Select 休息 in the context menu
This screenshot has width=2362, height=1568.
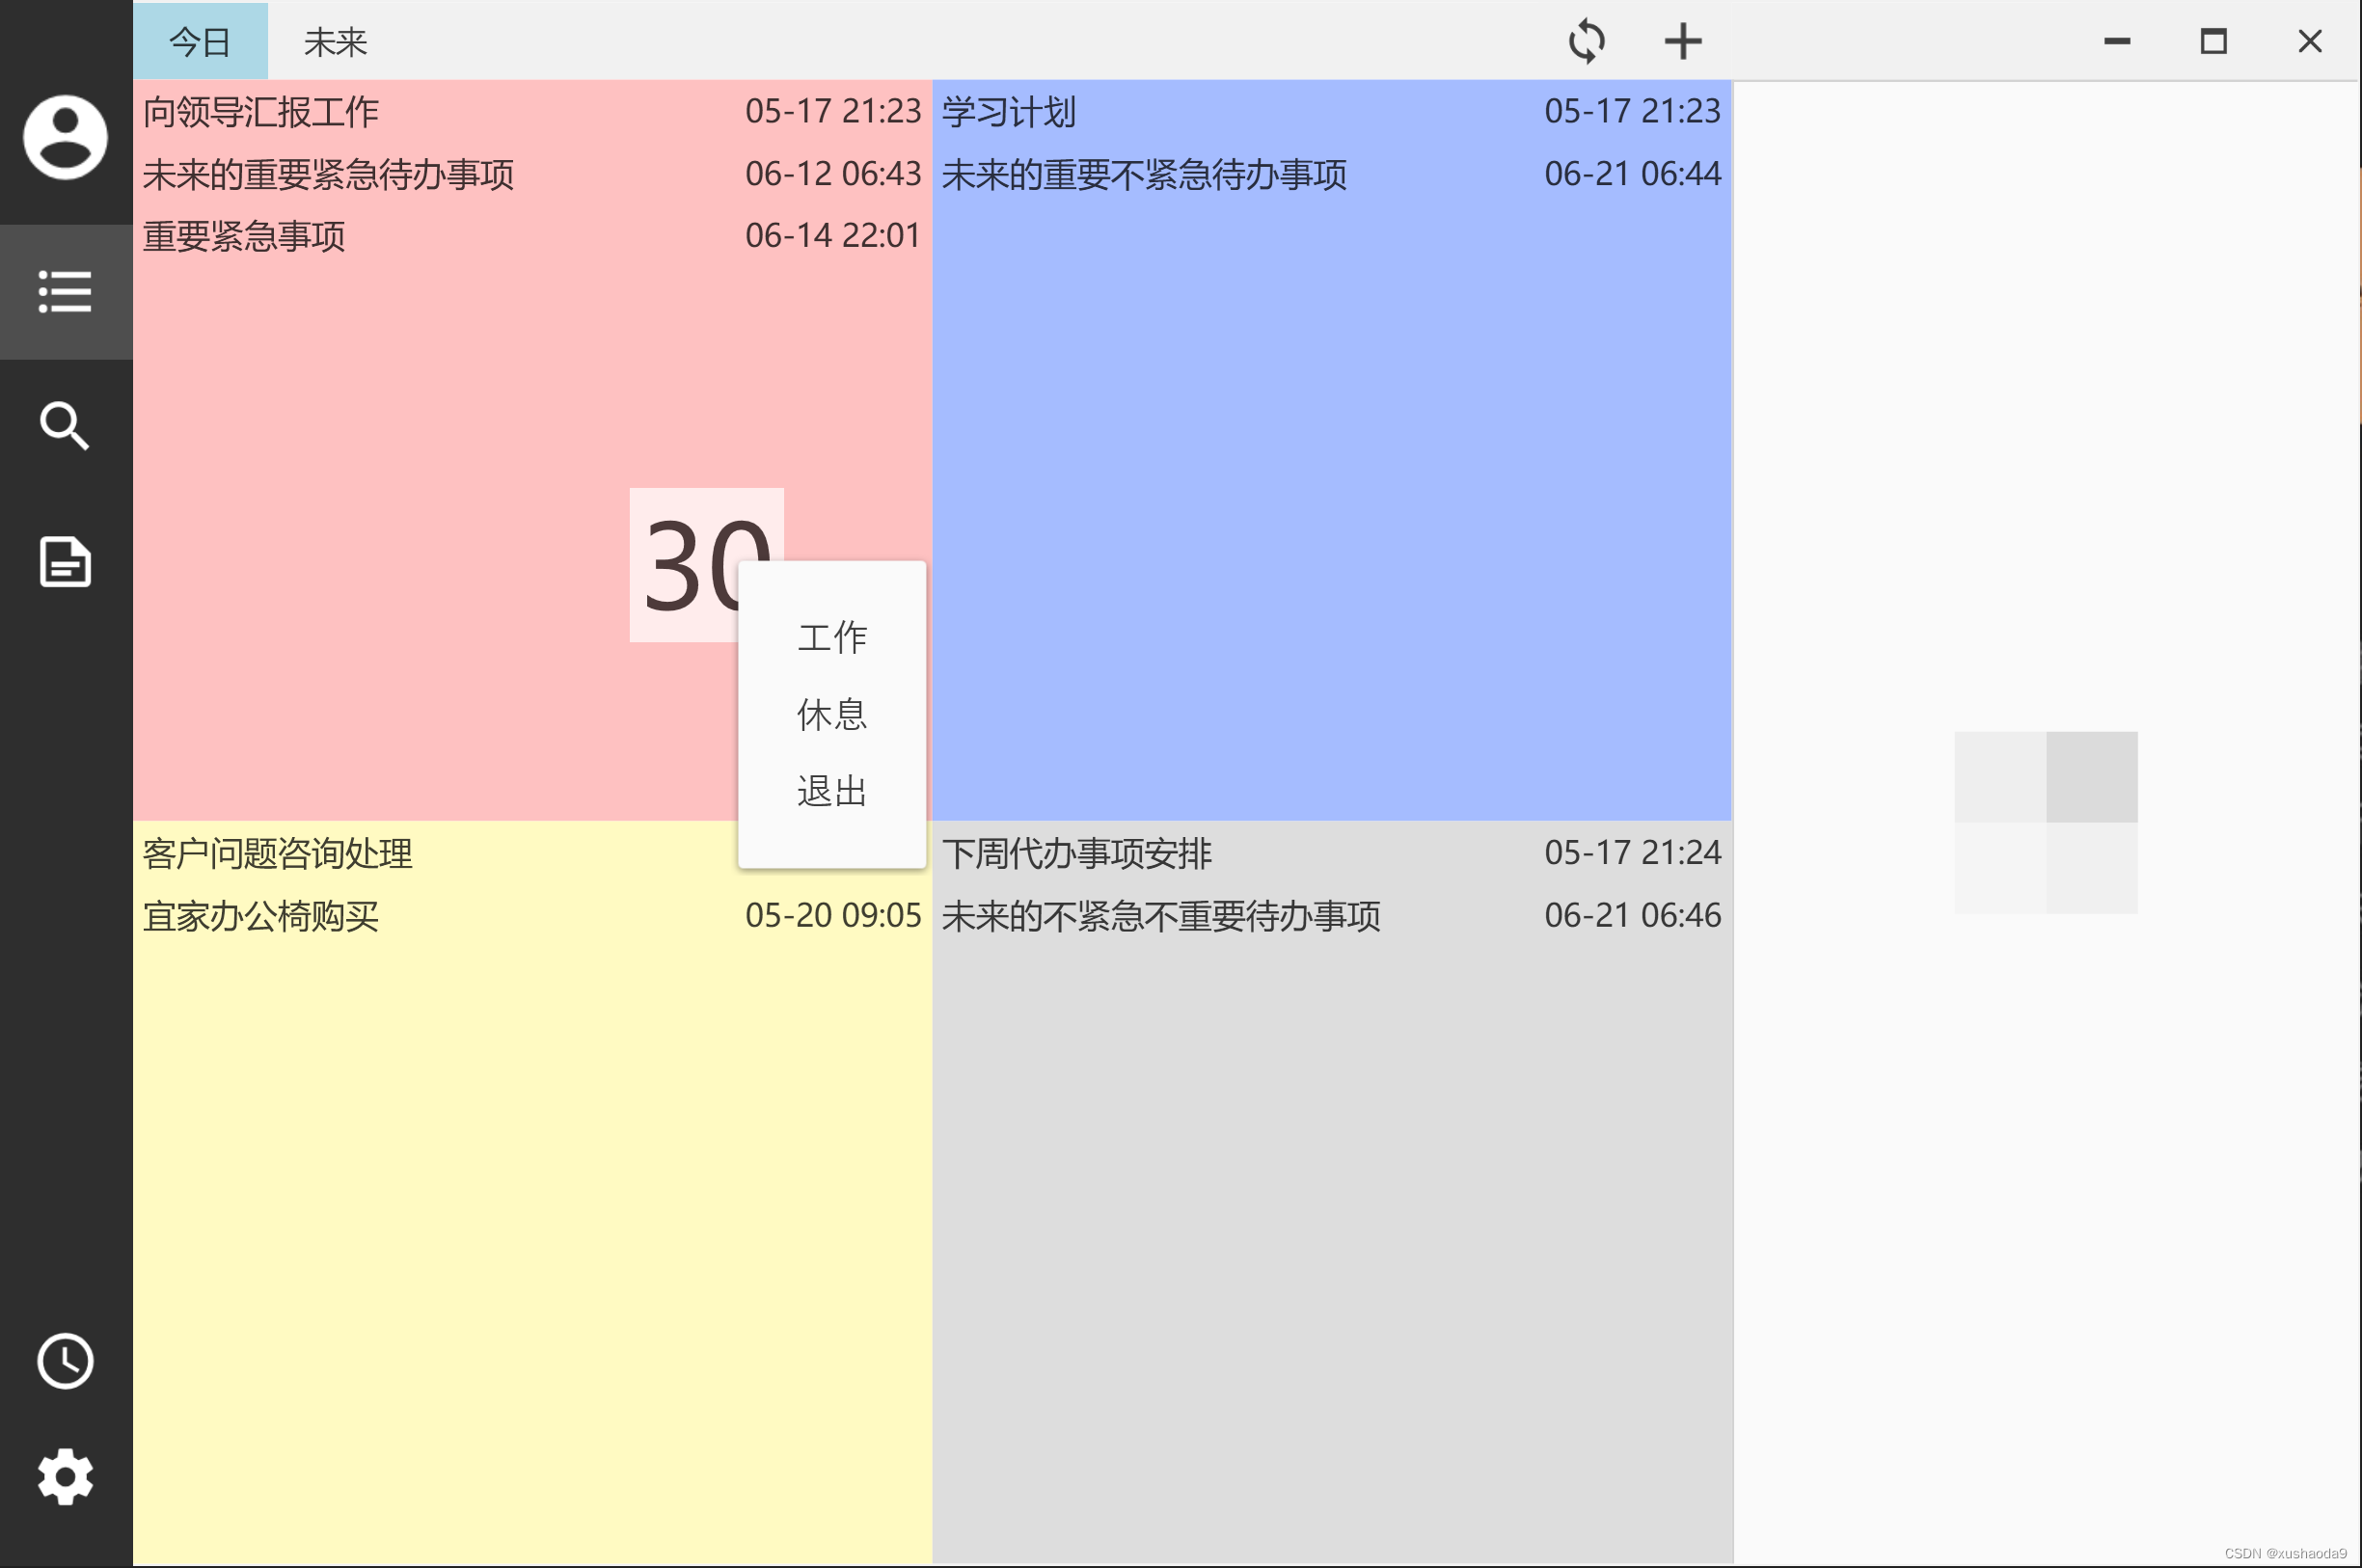coord(831,714)
